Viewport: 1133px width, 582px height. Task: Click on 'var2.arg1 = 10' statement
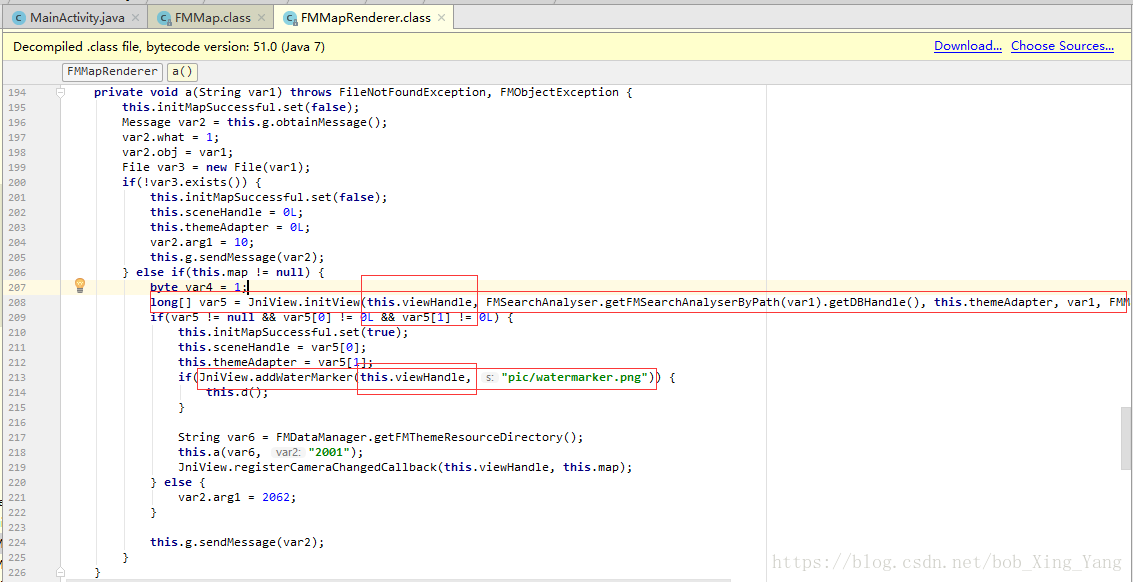202,242
